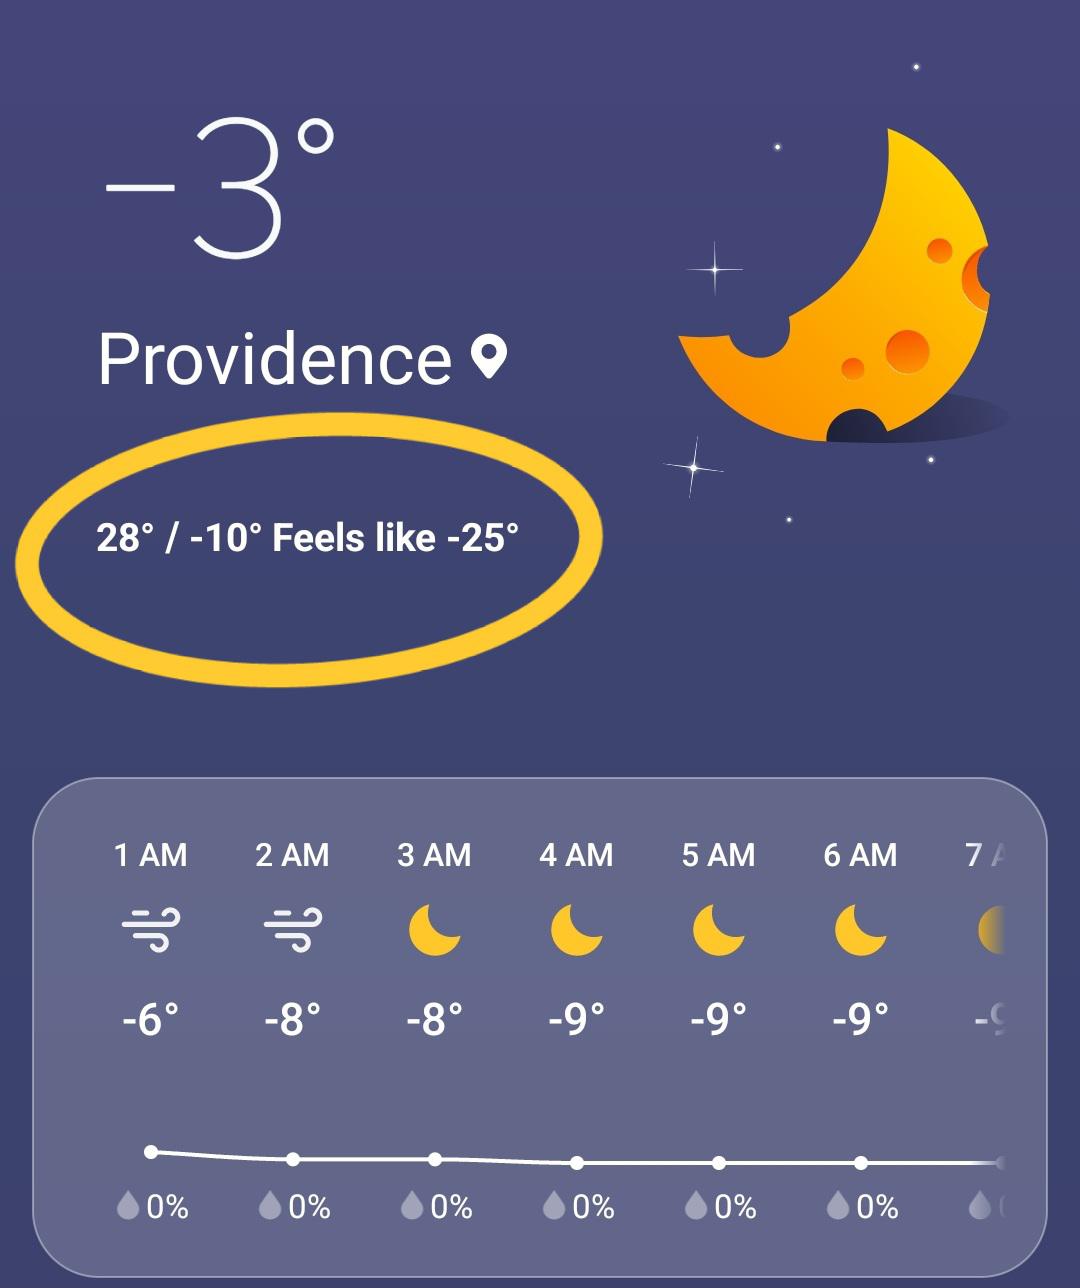
Task: Tap the -6° hourly temperature
Action: coord(151,1019)
